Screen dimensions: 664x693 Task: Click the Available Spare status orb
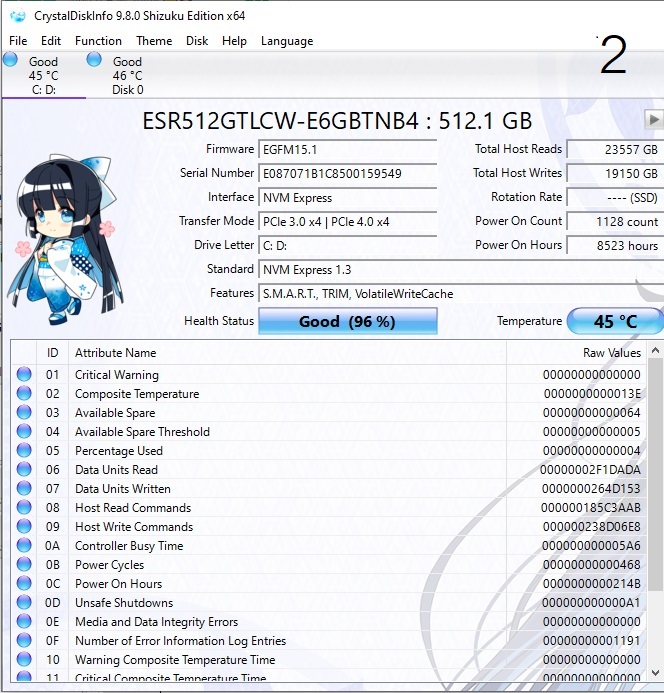[24, 413]
